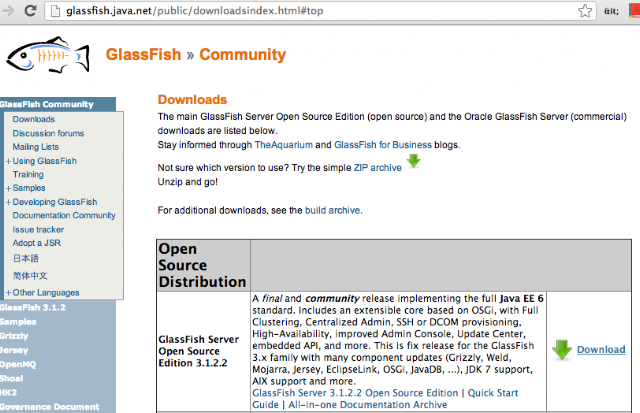Open Samples in lower blue sidebar
Viewport: 640px width, 413px height.
pyautogui.click(x=18, y=322)
